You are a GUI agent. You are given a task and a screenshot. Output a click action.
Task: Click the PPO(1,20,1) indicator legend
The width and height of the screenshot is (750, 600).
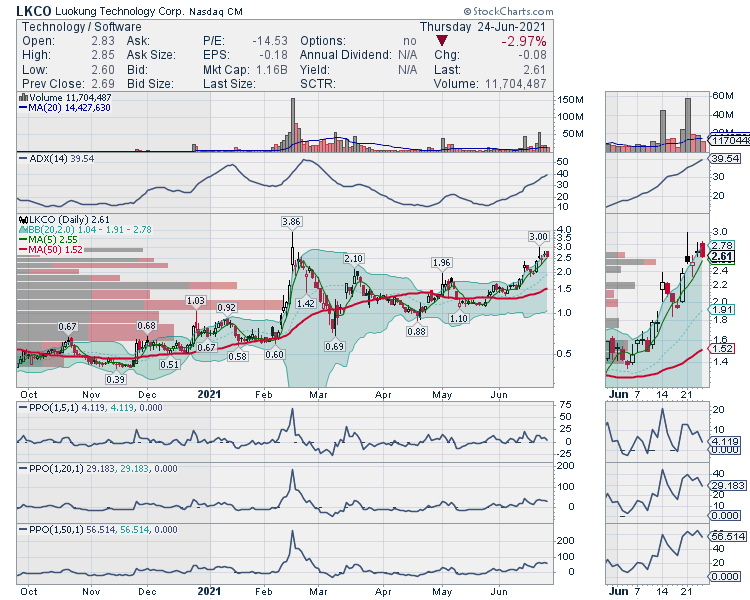[99, 468]
